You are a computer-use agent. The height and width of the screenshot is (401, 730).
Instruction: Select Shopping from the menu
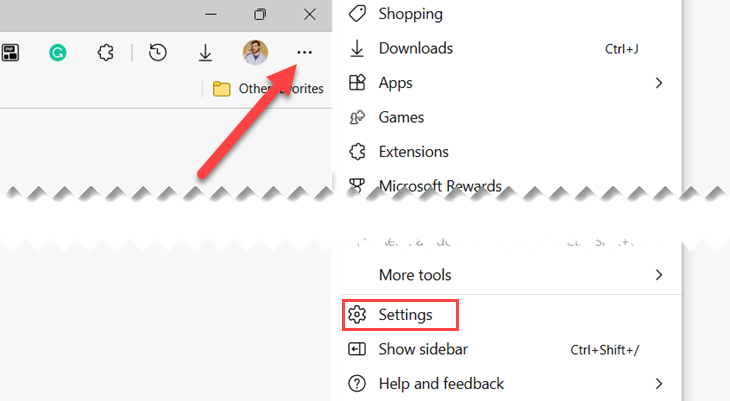410,14
